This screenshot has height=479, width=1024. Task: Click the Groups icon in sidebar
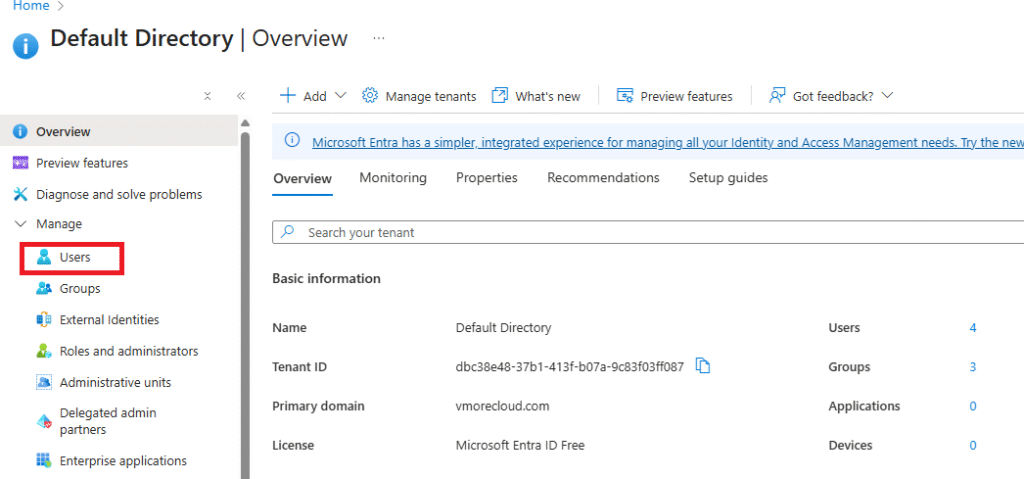point(44,289)
